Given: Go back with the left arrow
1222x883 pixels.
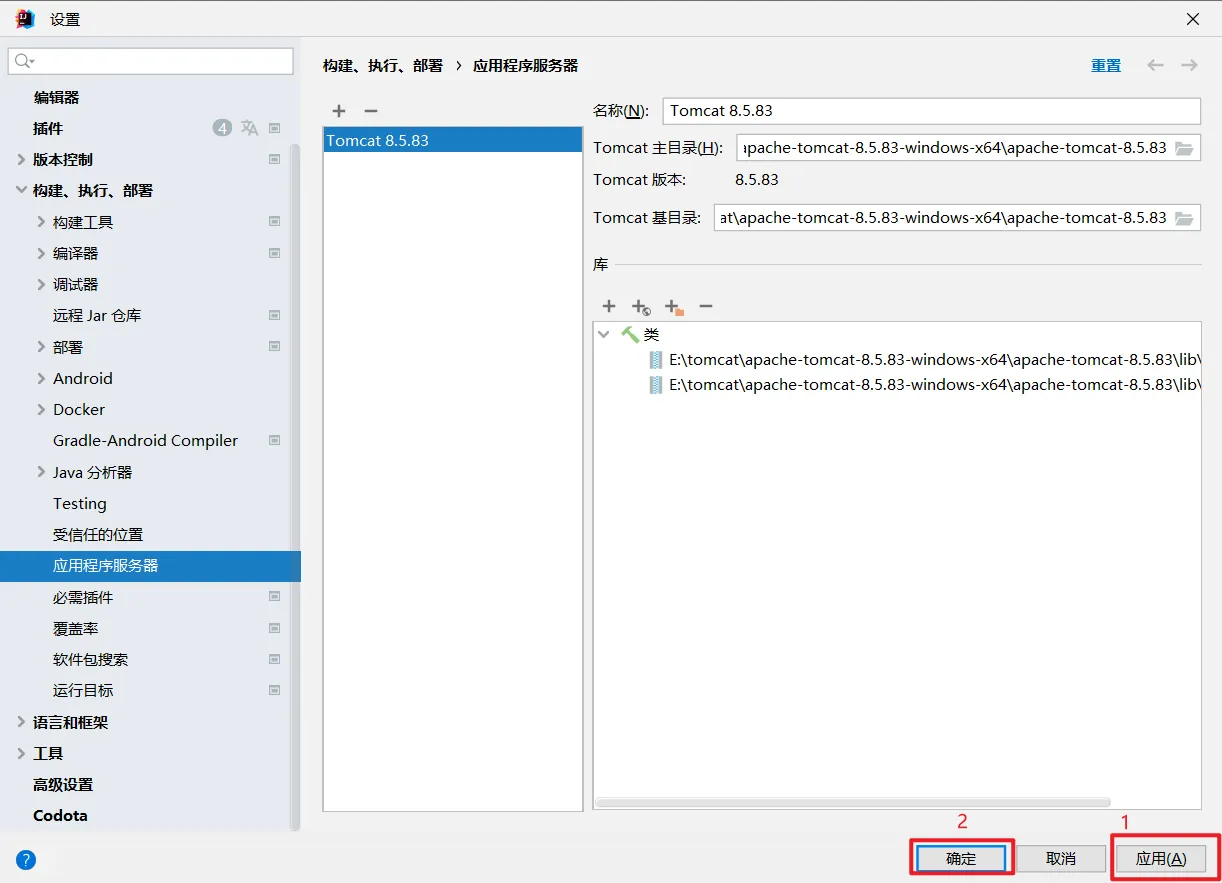Looking at the screenshot, I should pos(1155,65).
